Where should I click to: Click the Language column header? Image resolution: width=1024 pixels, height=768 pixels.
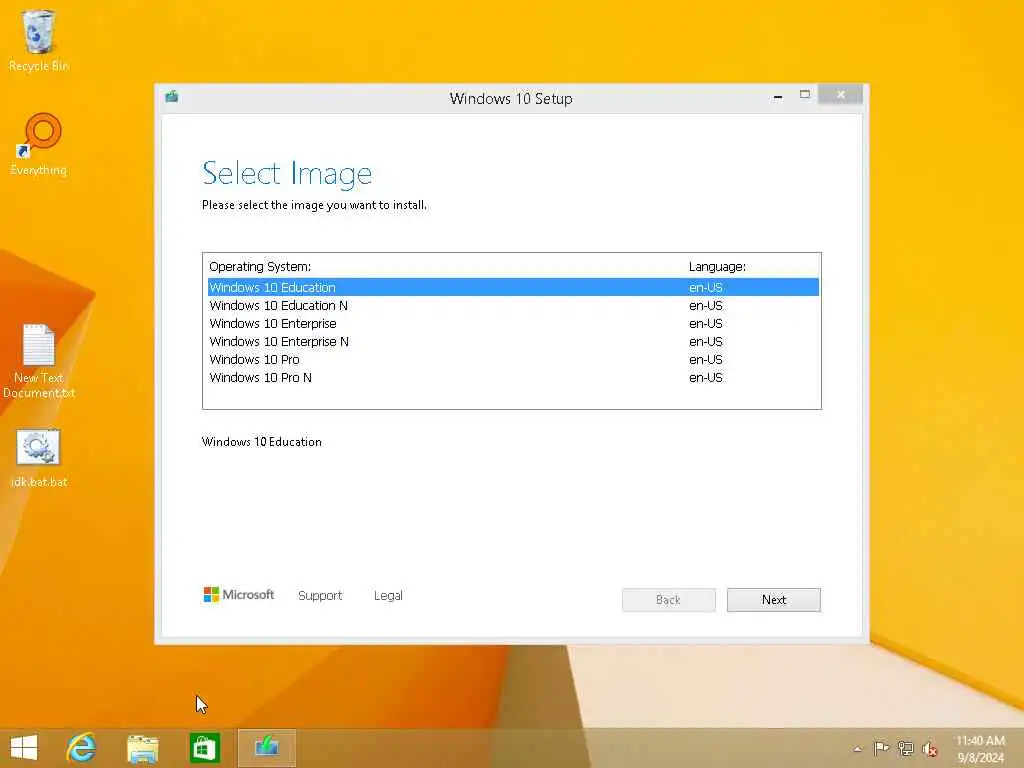point(717,266)
